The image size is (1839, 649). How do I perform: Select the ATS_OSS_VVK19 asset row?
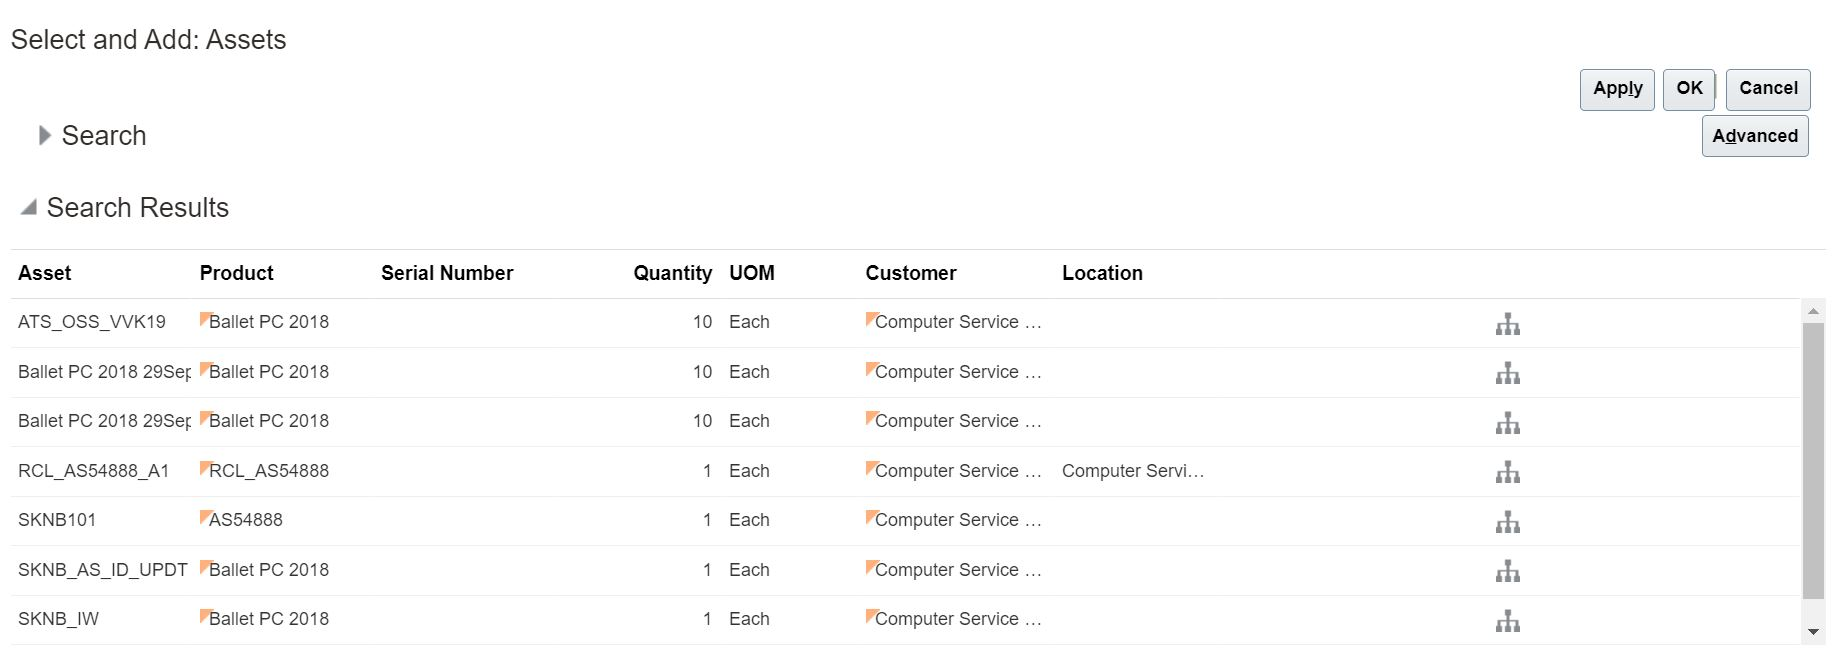(92, 322)
